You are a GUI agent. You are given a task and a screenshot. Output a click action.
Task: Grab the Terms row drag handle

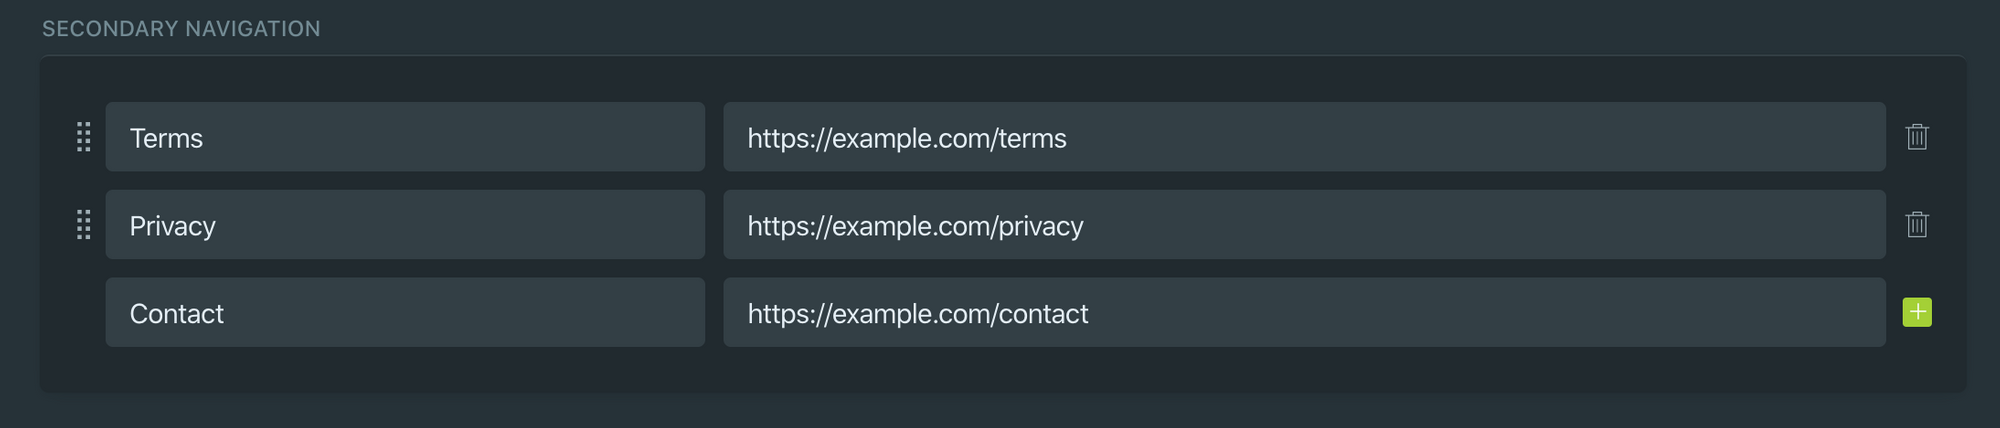point(84,137)
